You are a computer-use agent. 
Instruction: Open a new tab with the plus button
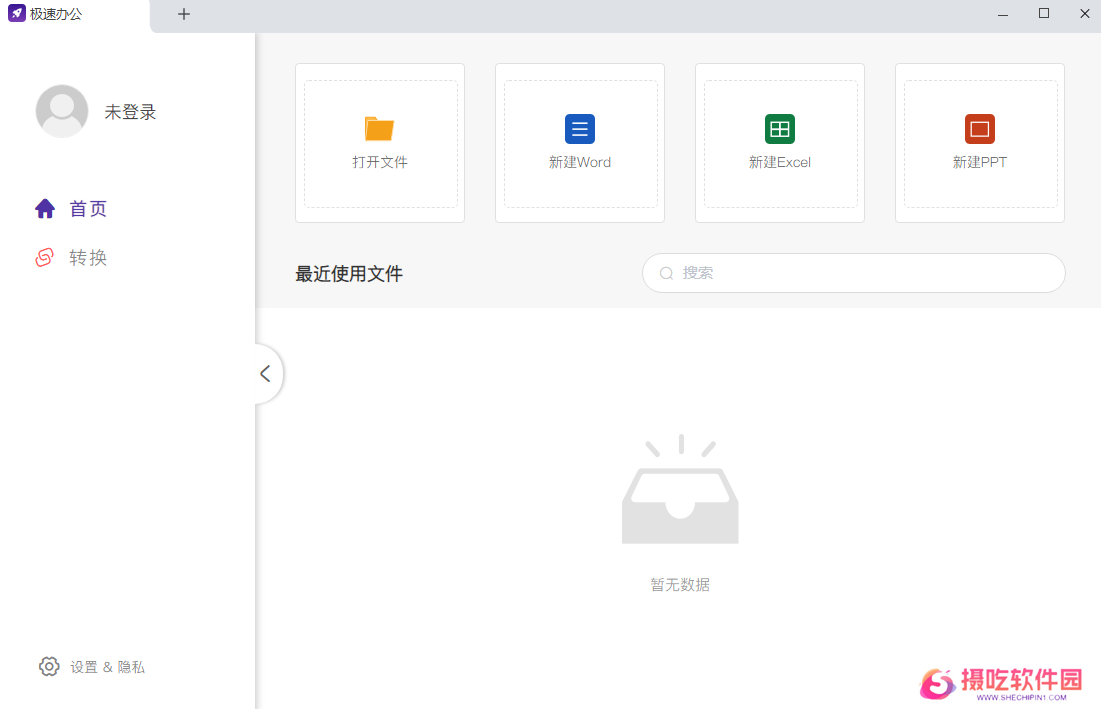184,14
